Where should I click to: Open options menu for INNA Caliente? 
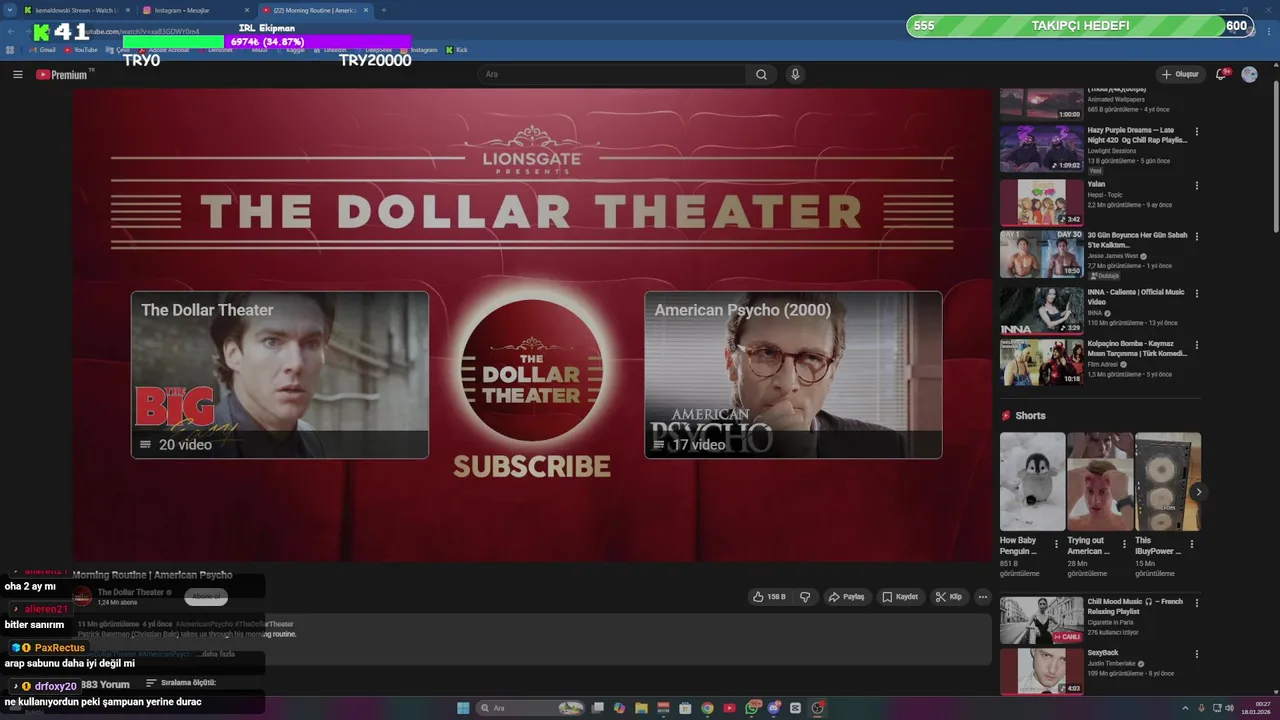pyautogui.click(x=1196, y=293)
